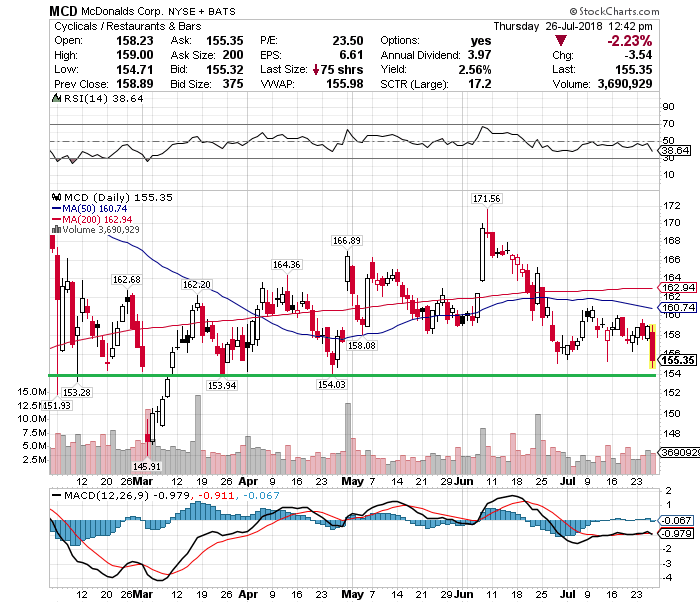700x603 pixels.
Task: Click the RSI(14) 38.64 panel label
Action: point(104,98)
